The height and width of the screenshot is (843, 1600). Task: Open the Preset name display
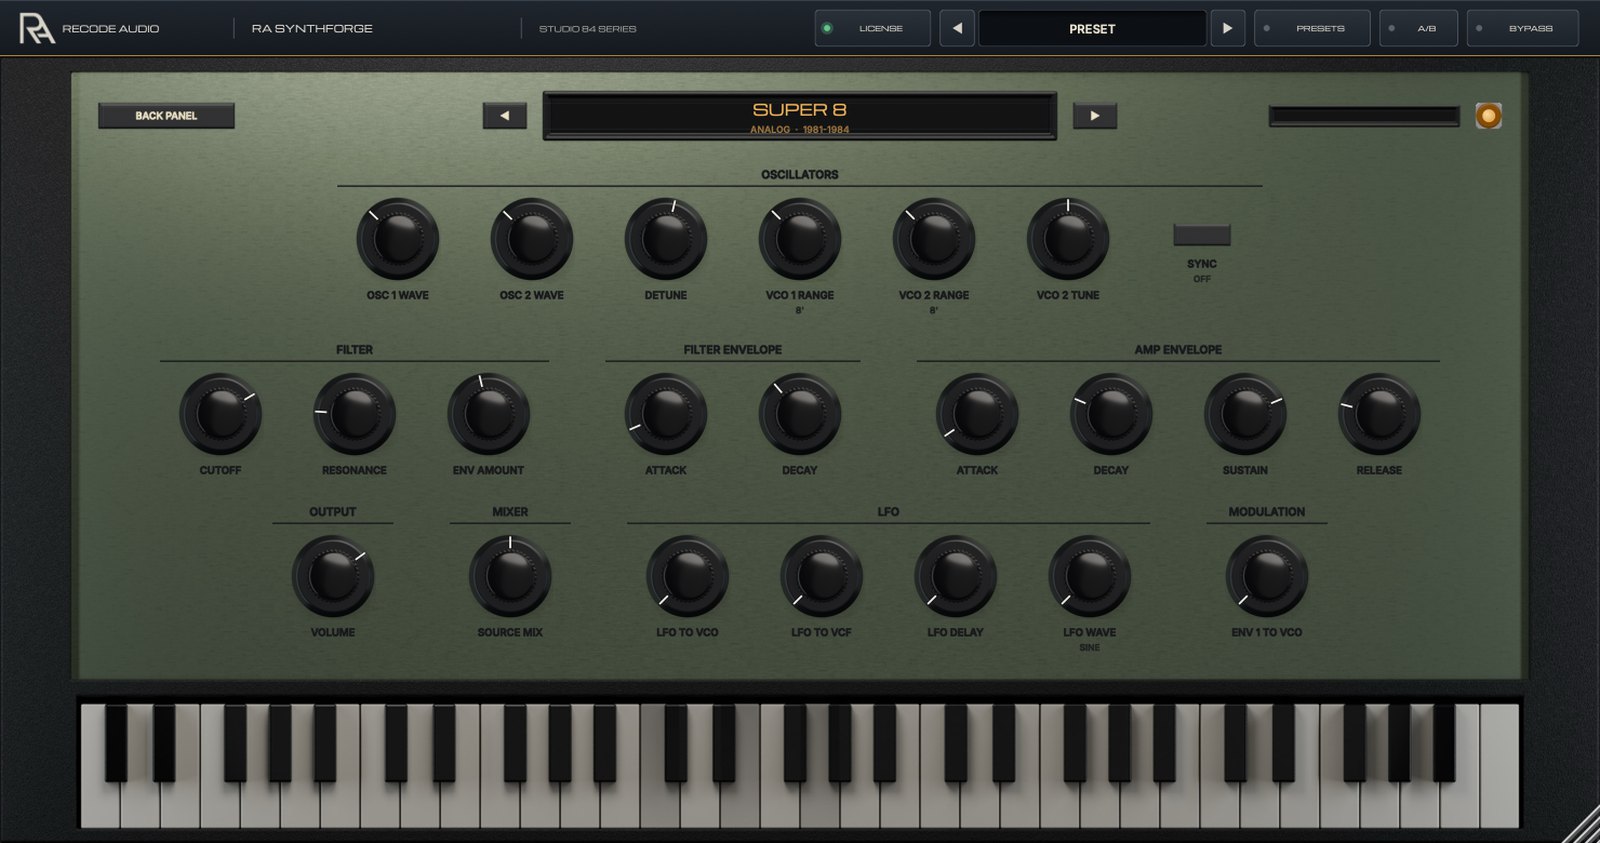point(1092,28)
